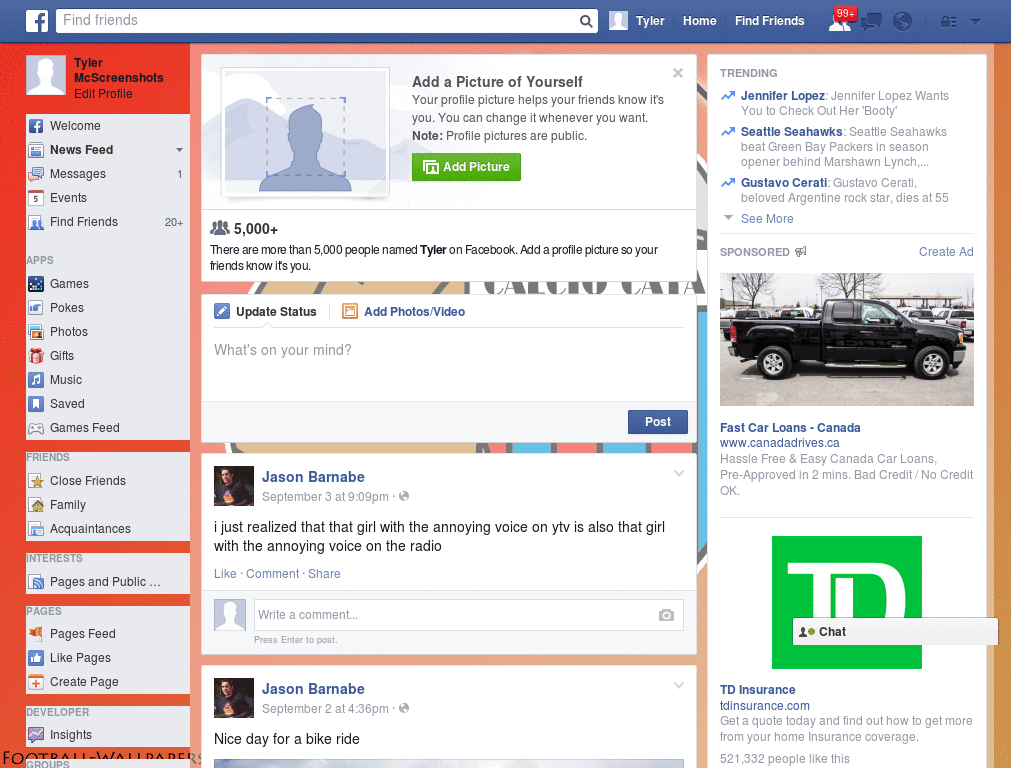Click the Write a comment field
This screenshot has height=768, width=1024.
(x=468, y=615)
